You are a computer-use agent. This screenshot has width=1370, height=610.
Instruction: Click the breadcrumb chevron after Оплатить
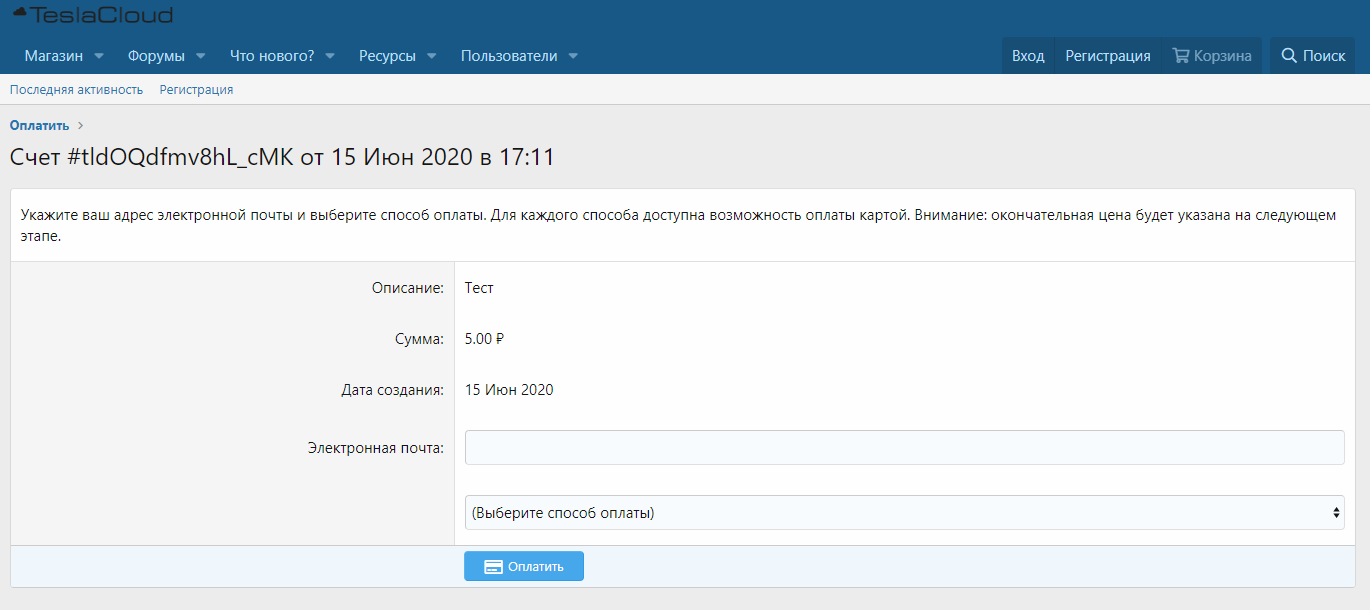click(x=81, y=125)
